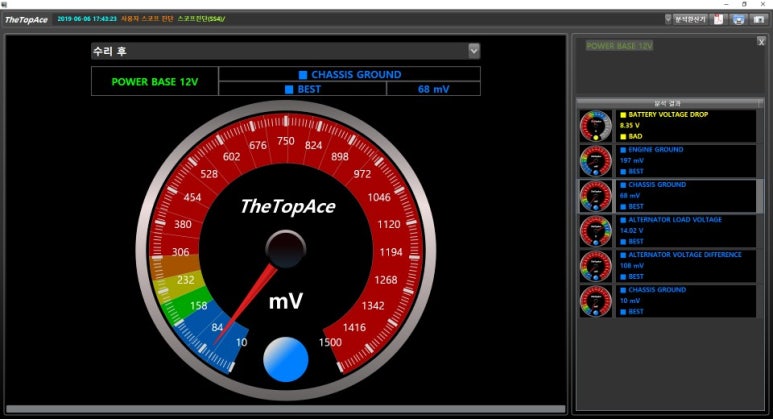Click the camera capture icon in toolbar
This screenshot has width=773, height=419.
[x=759, y=19]
